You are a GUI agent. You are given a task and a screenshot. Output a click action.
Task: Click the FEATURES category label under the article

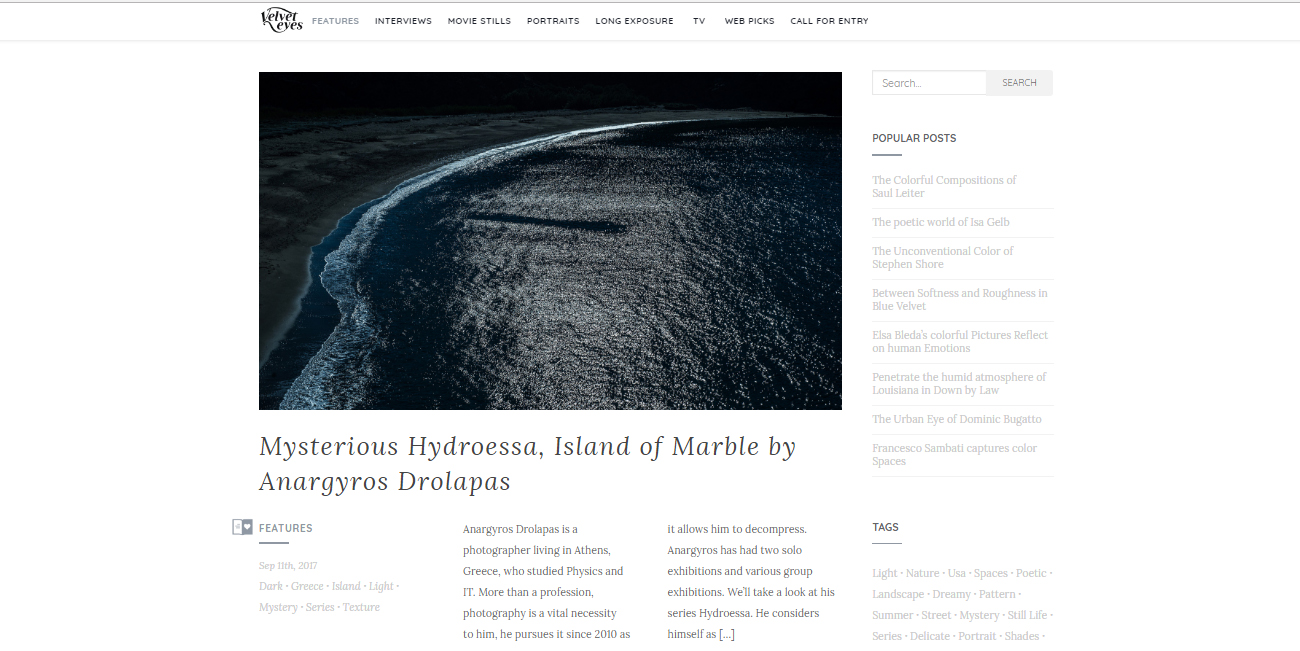[x=286, y=528]
